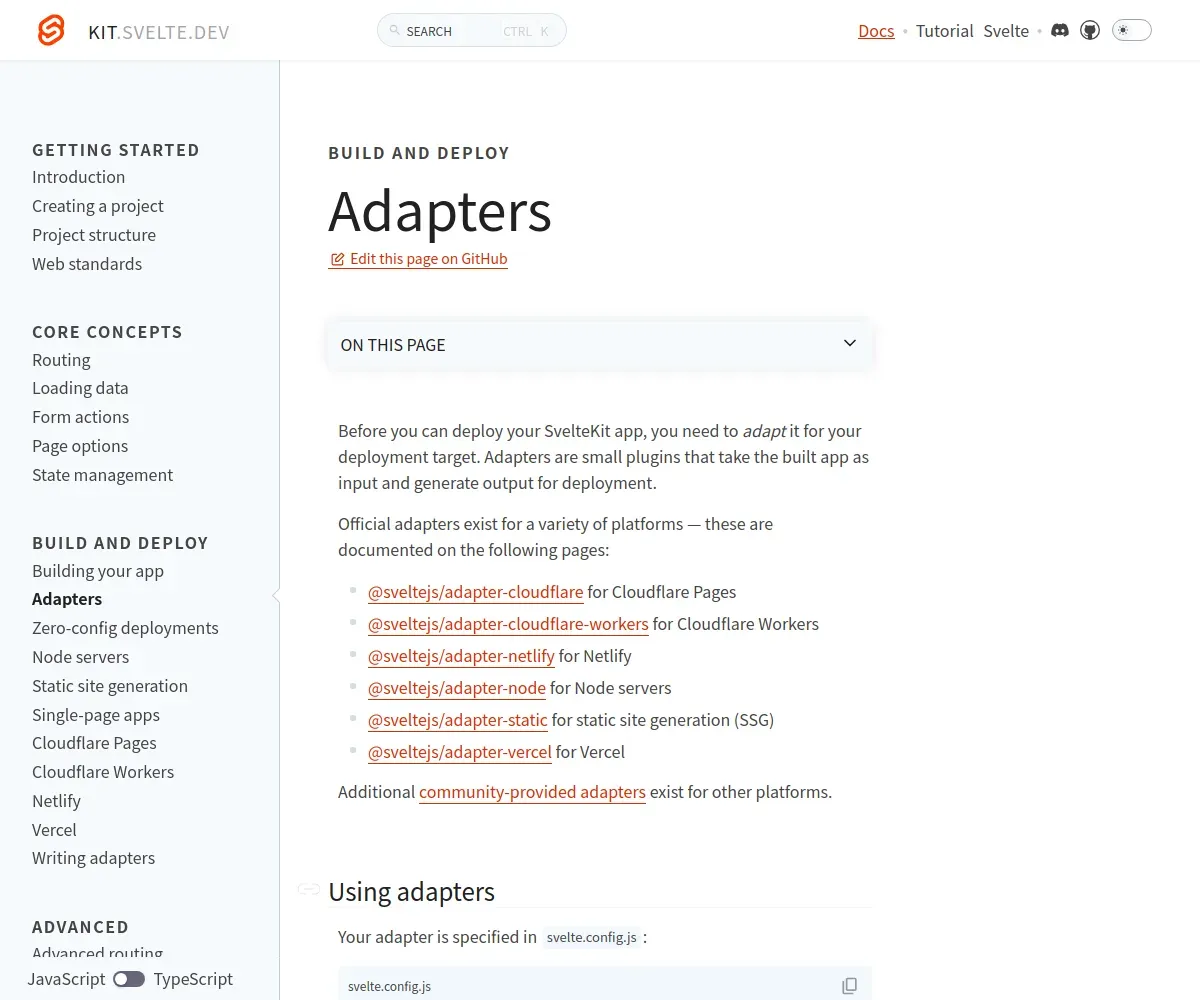Open Form actions in sidebar
This screenshot has width=1200, height=1000.
coord(80,417)
